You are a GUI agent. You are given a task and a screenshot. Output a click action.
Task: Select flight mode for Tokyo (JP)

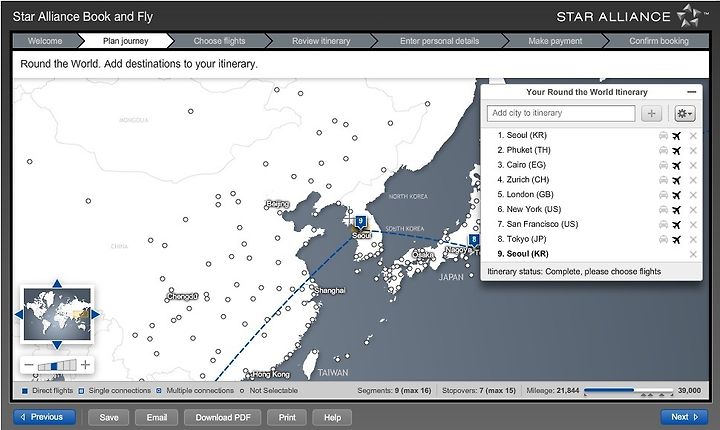[x=676, y=239]
